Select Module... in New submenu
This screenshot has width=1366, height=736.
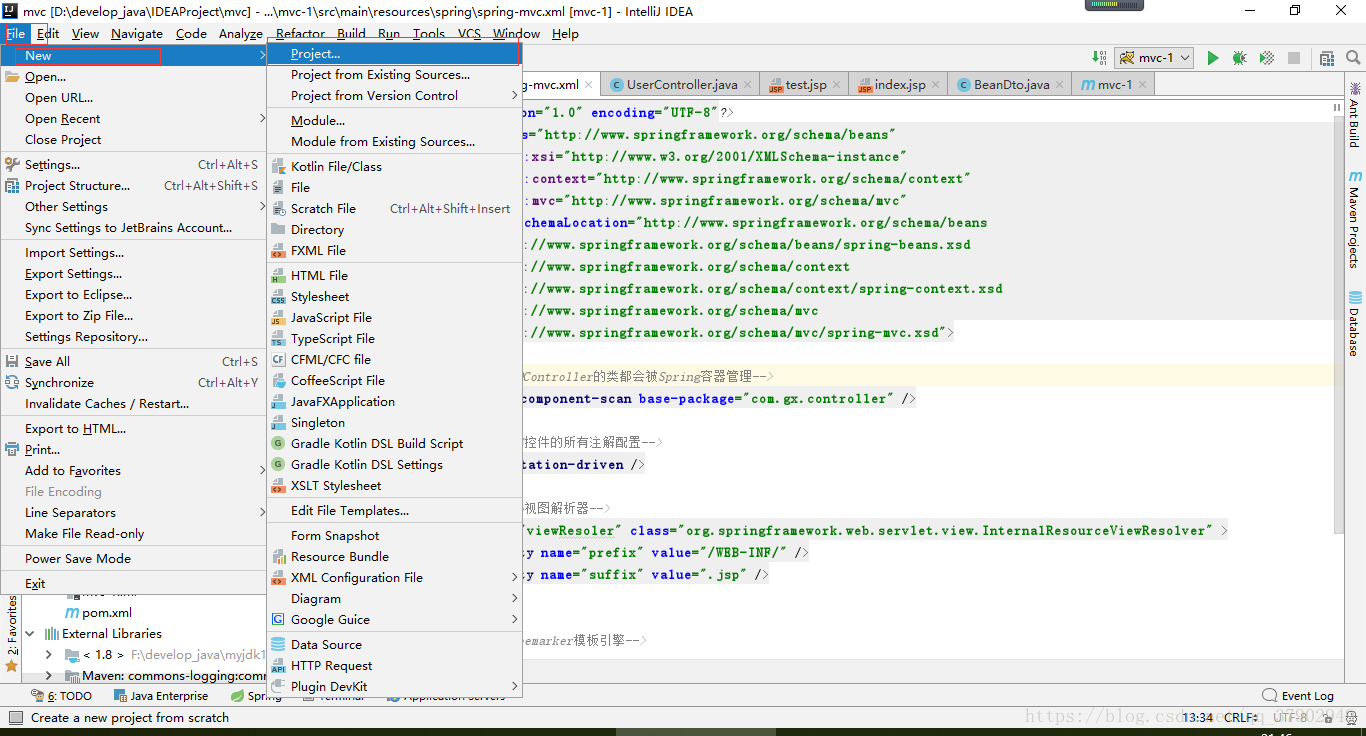[x=394, y=120]
